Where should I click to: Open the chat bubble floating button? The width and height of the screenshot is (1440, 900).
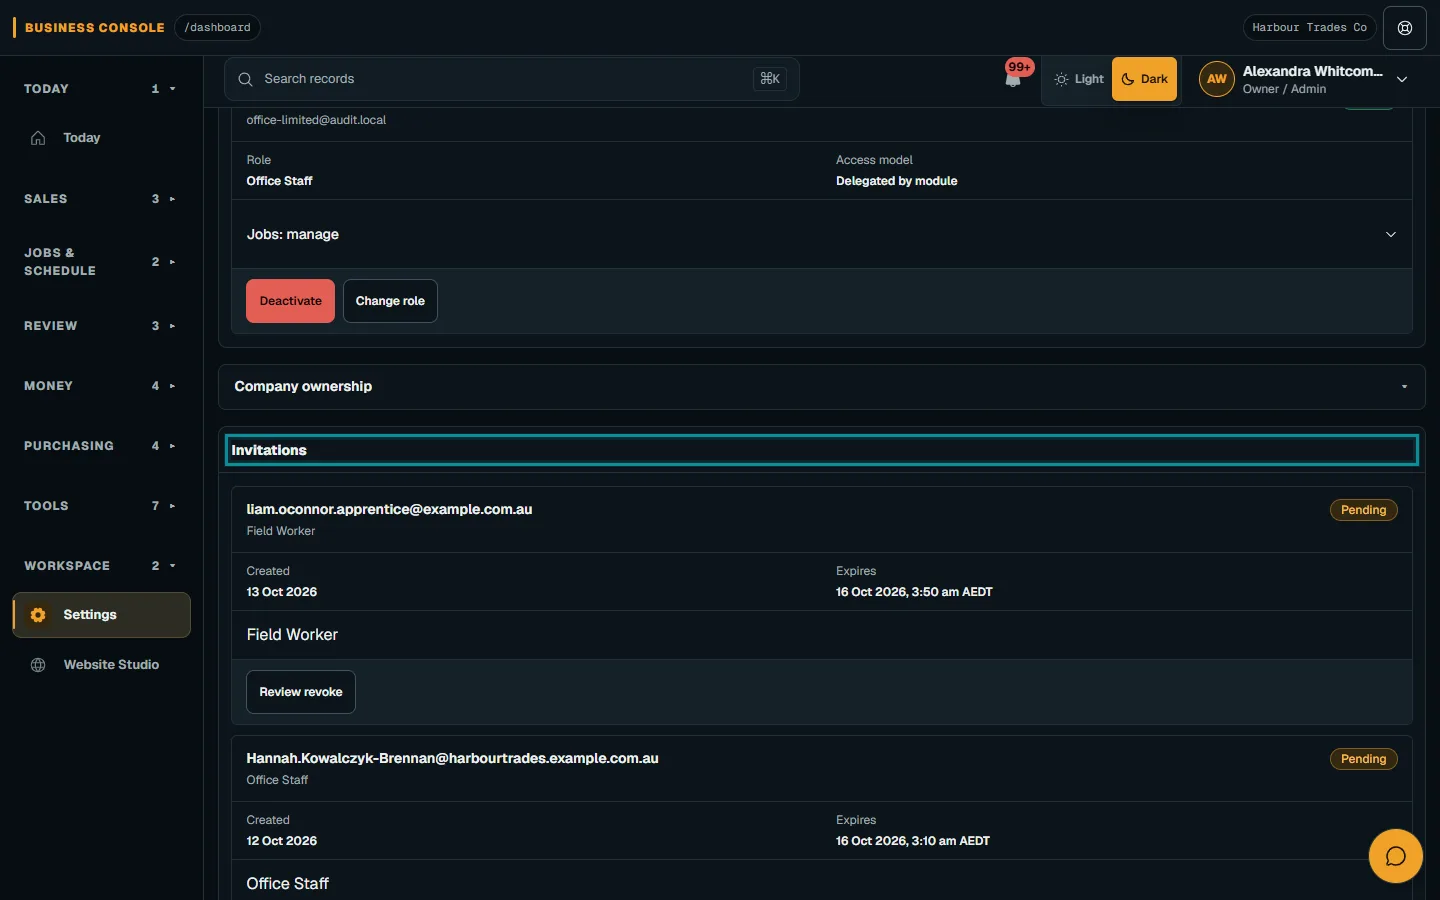(x=1395, y=856)
